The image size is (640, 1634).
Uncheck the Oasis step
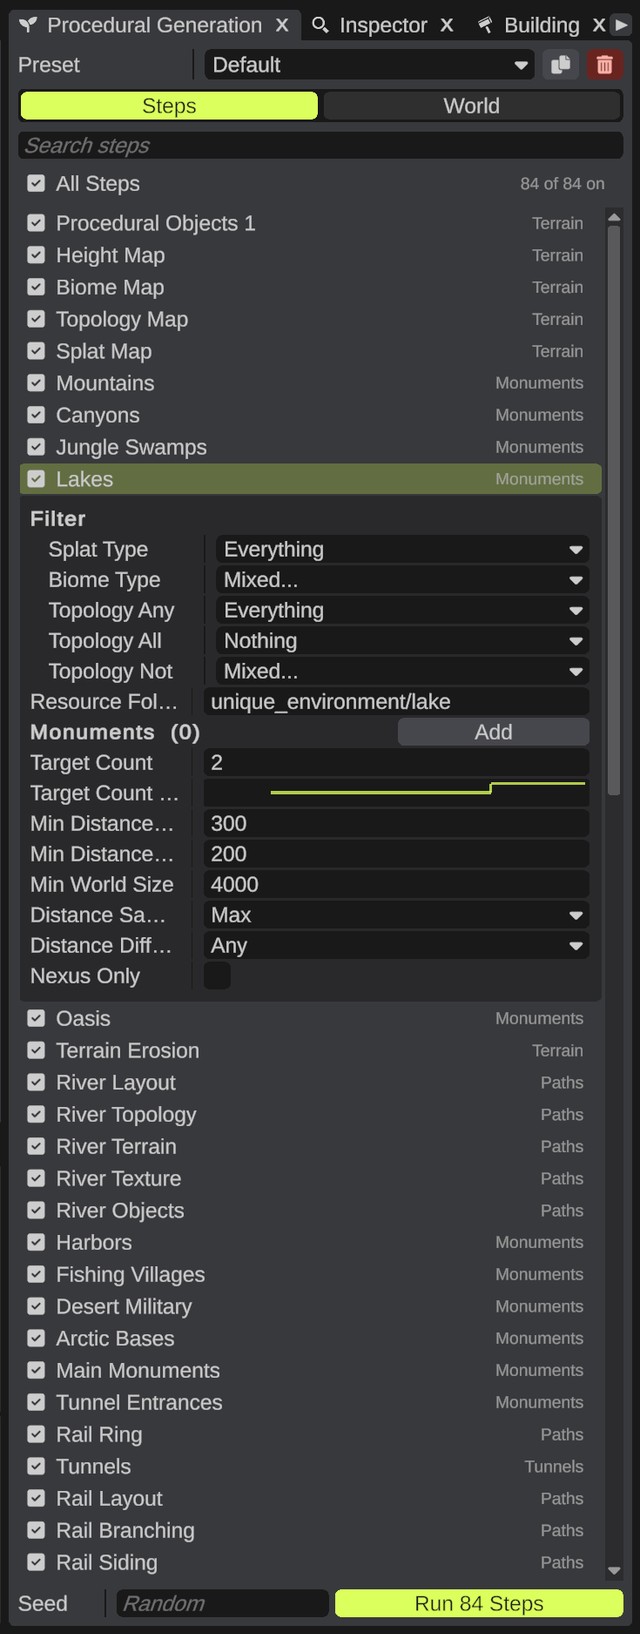pyautogui.click(x=36, y=1018)
